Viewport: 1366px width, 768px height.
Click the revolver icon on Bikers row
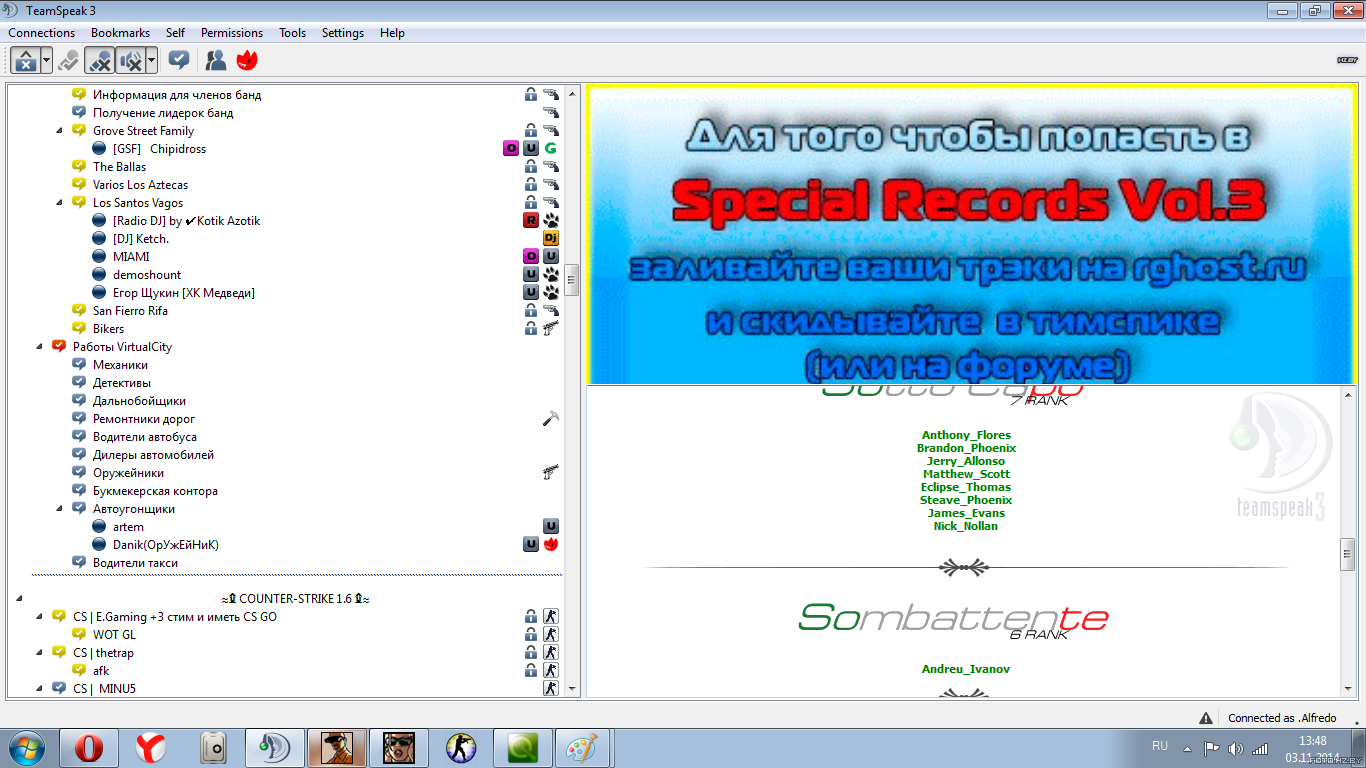point(551,329)
